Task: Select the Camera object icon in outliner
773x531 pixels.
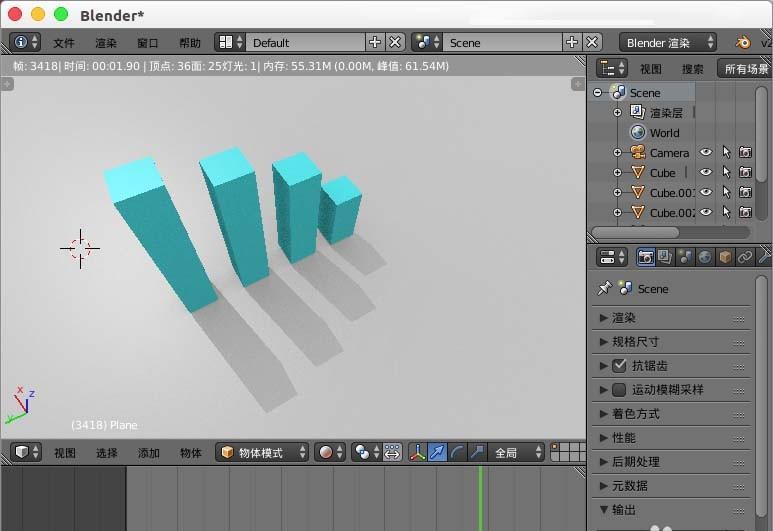Action: tap(638, 152)
